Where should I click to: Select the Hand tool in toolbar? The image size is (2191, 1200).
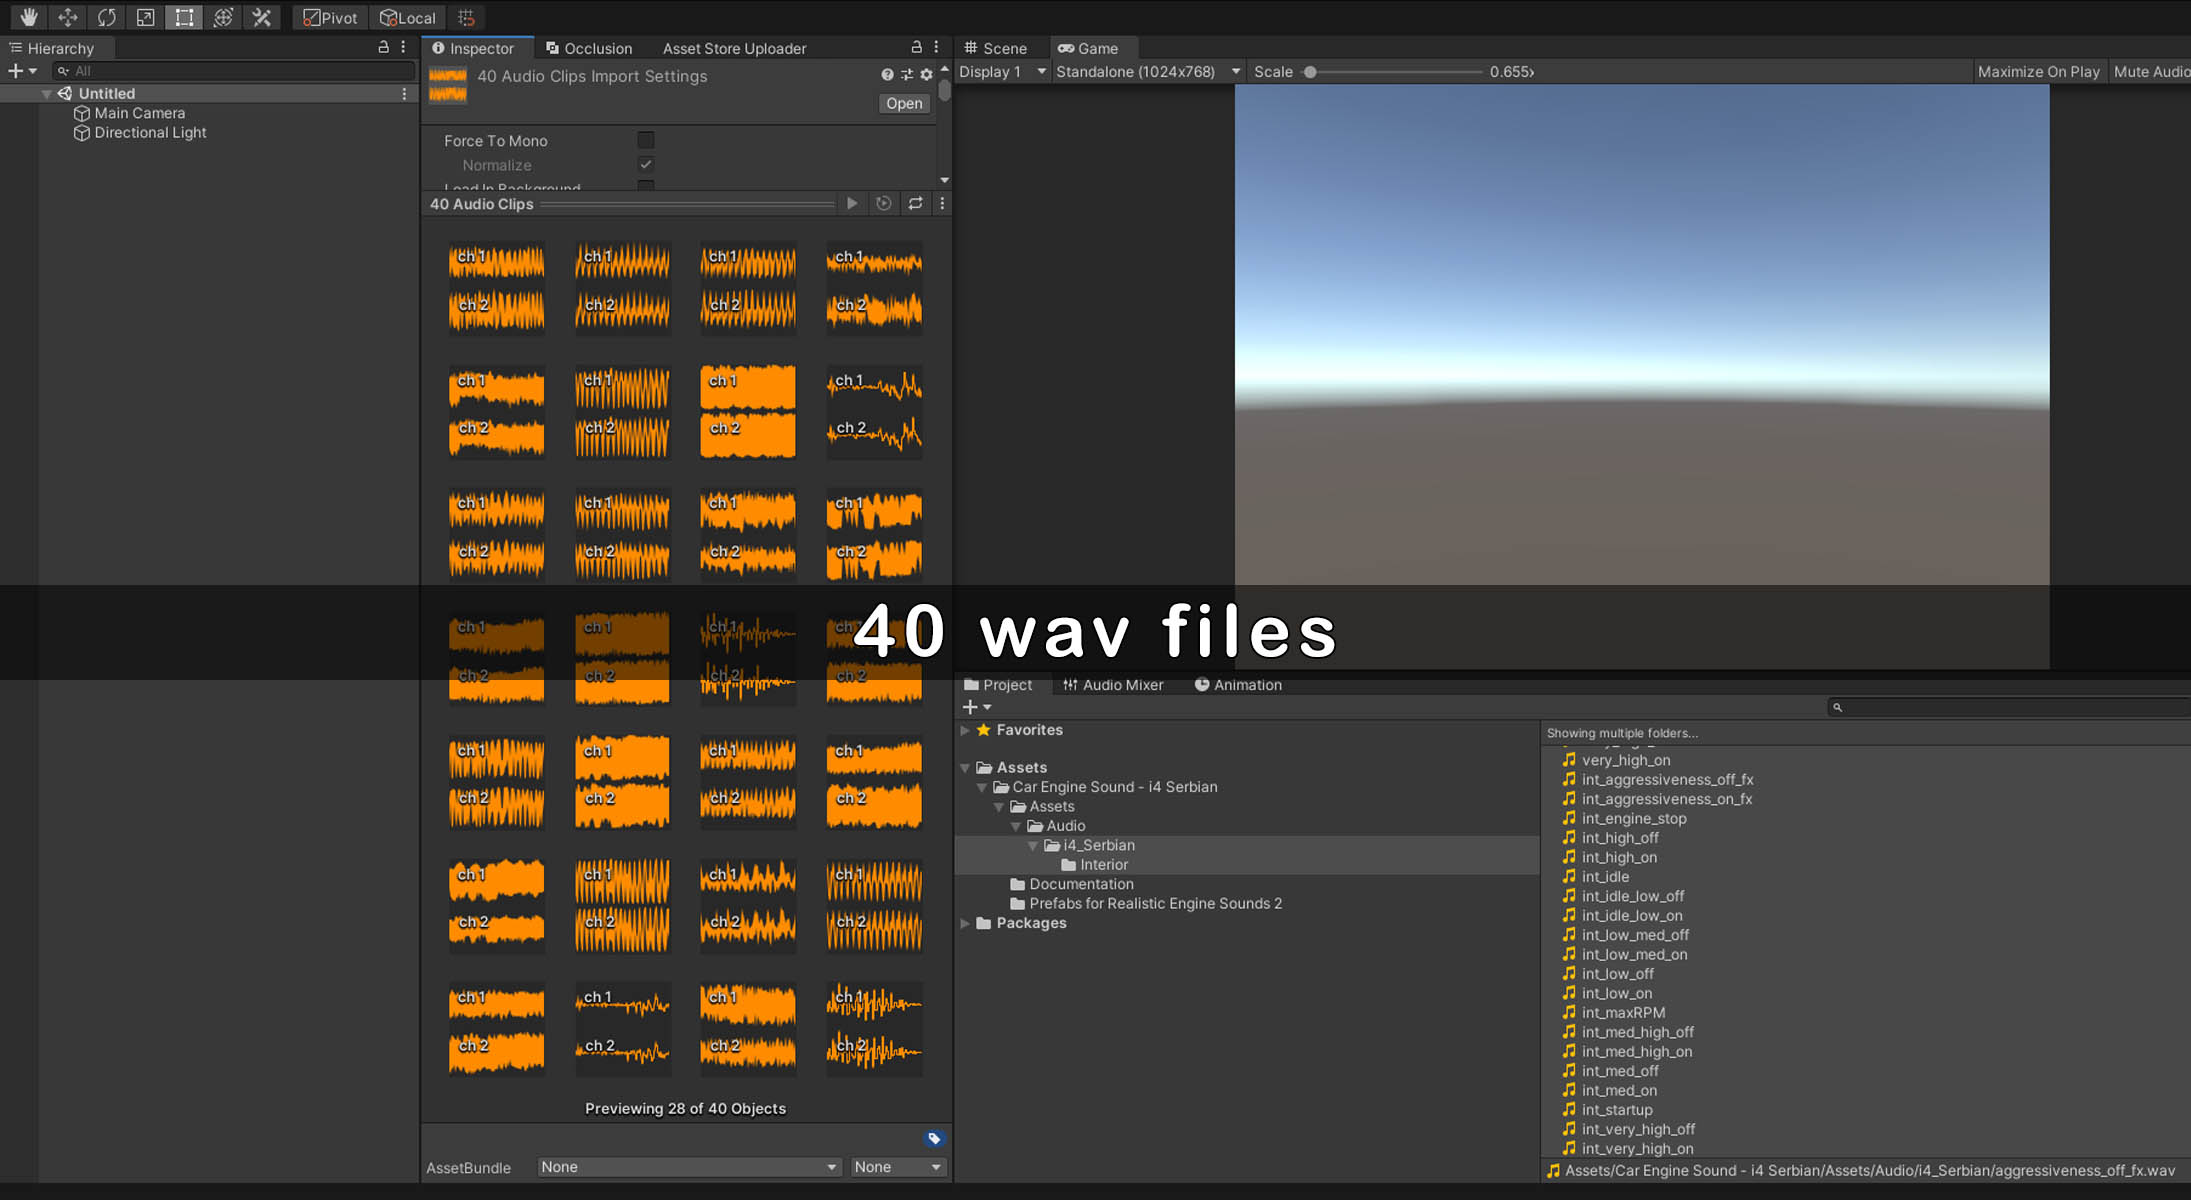[28, 17]
